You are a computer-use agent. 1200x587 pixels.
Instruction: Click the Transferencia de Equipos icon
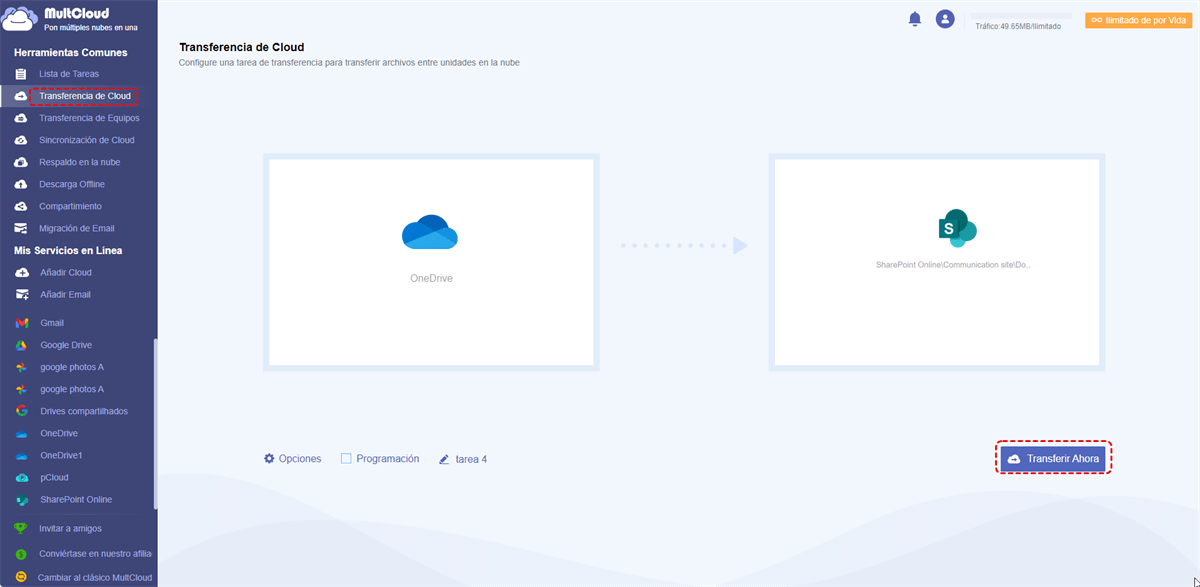[21, 118]
